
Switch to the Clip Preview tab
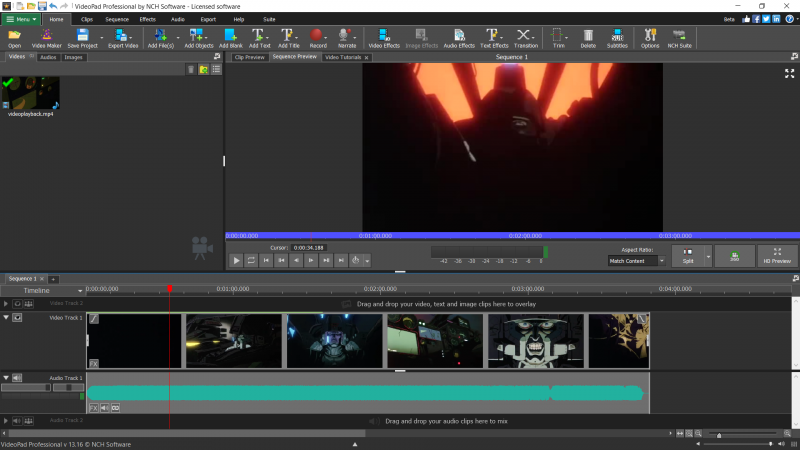point(249,58)
